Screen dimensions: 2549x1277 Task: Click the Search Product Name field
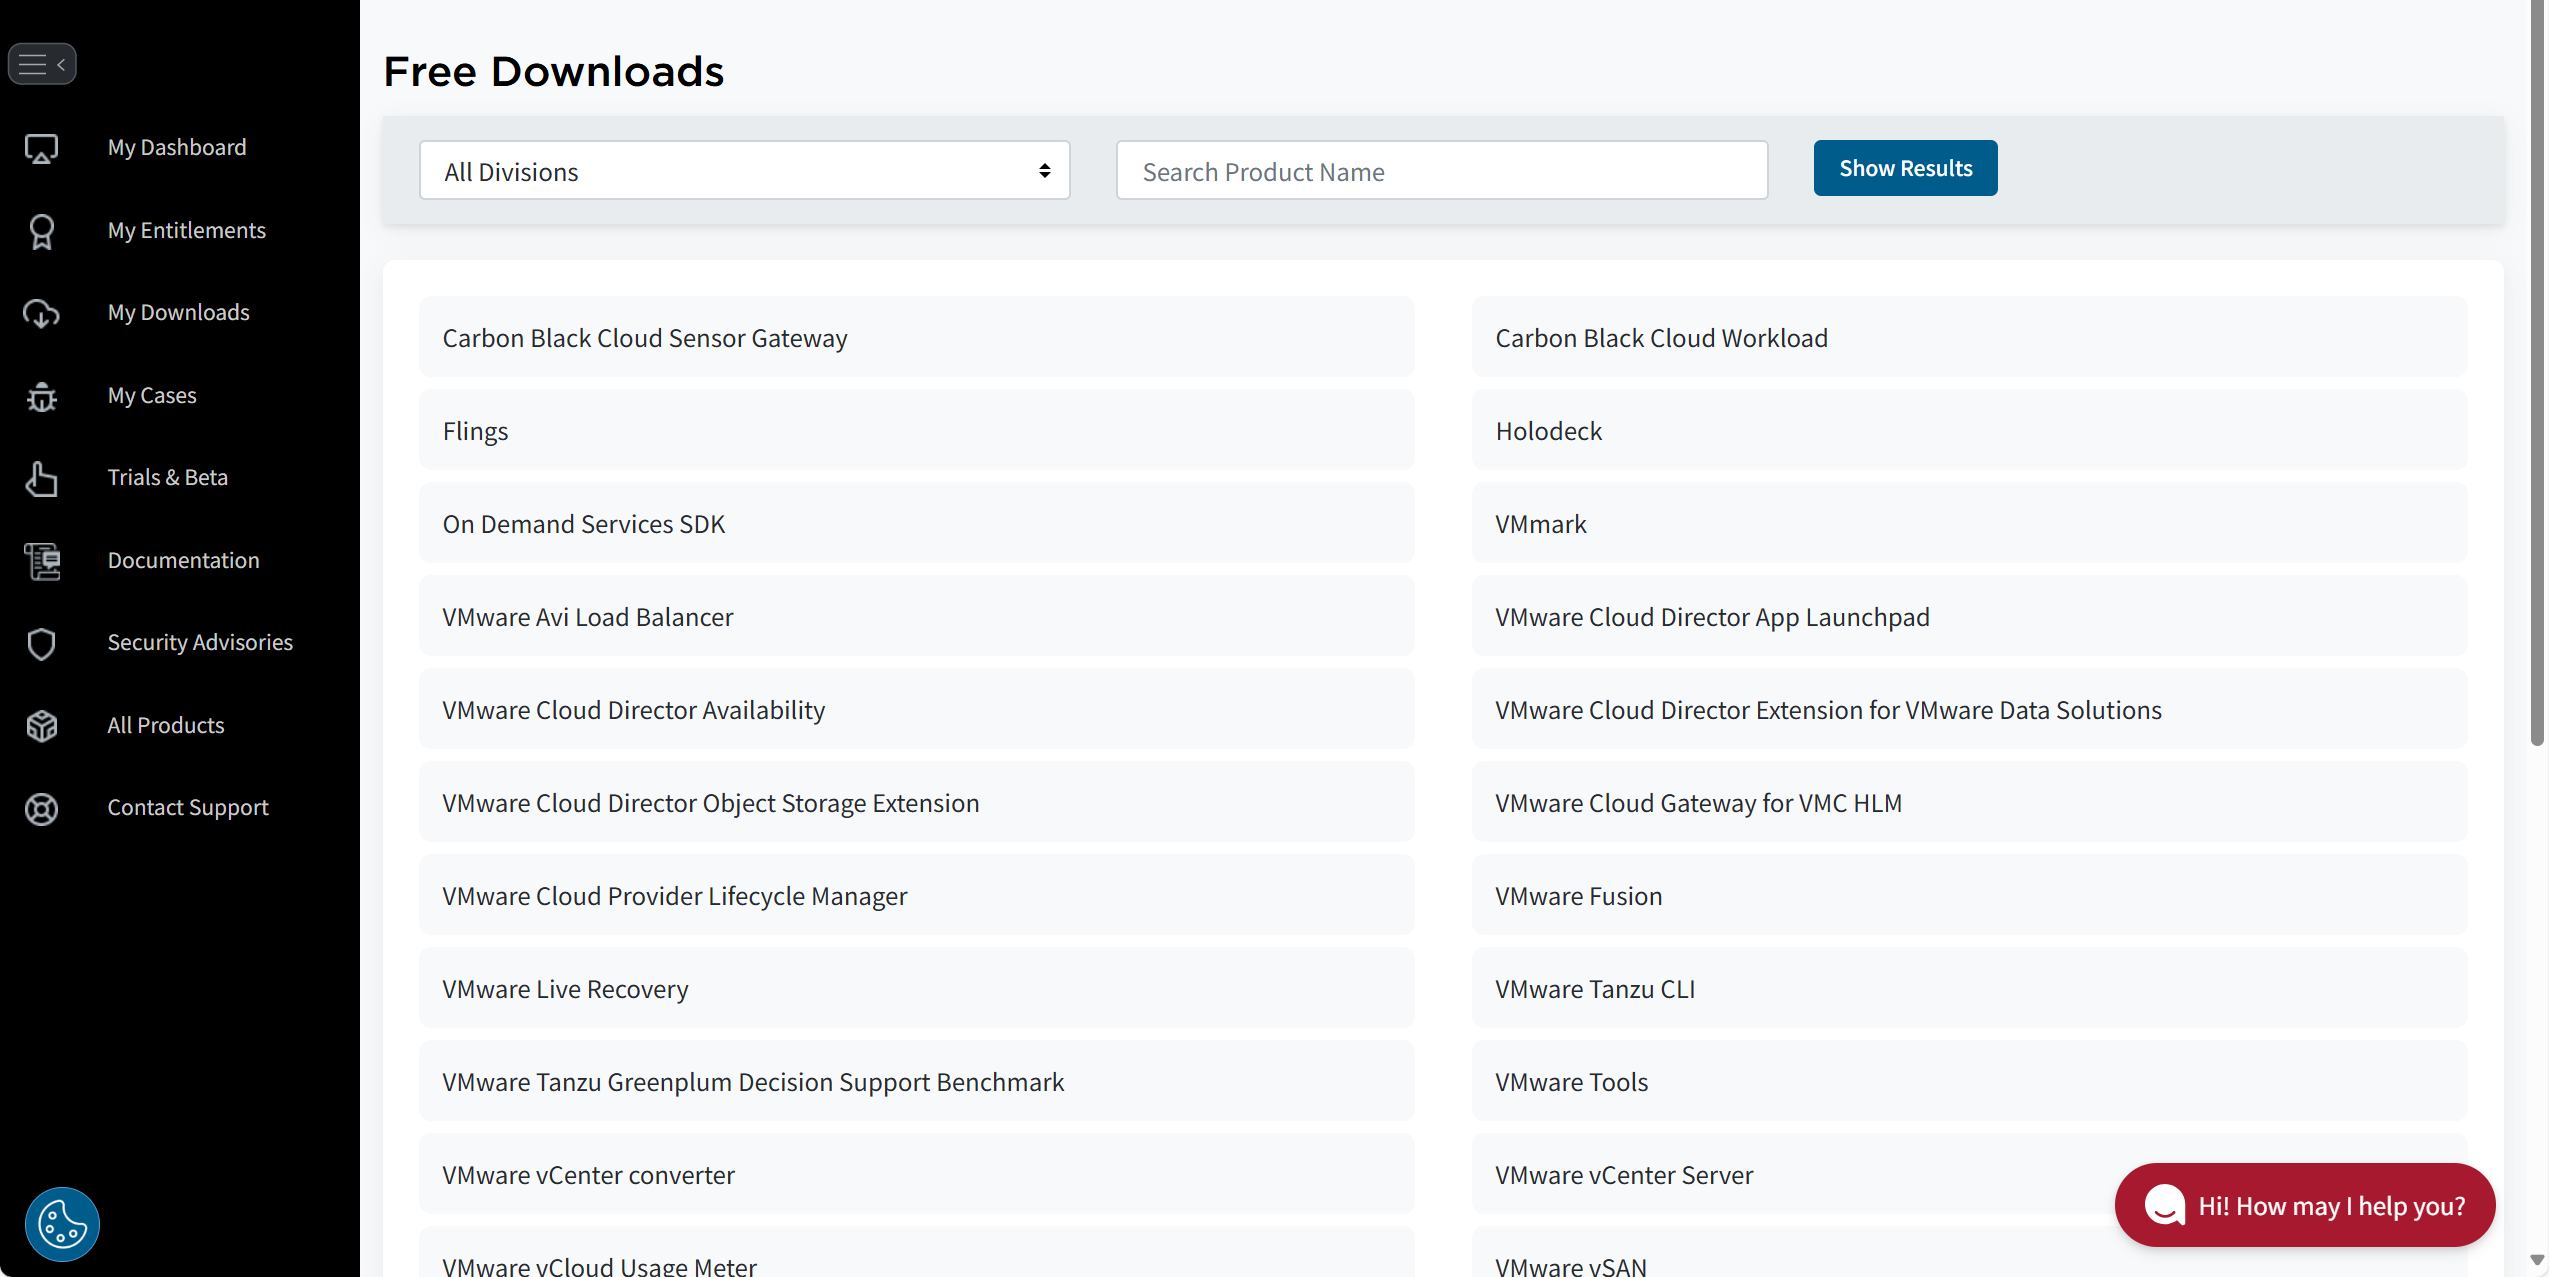point(1440,170)
